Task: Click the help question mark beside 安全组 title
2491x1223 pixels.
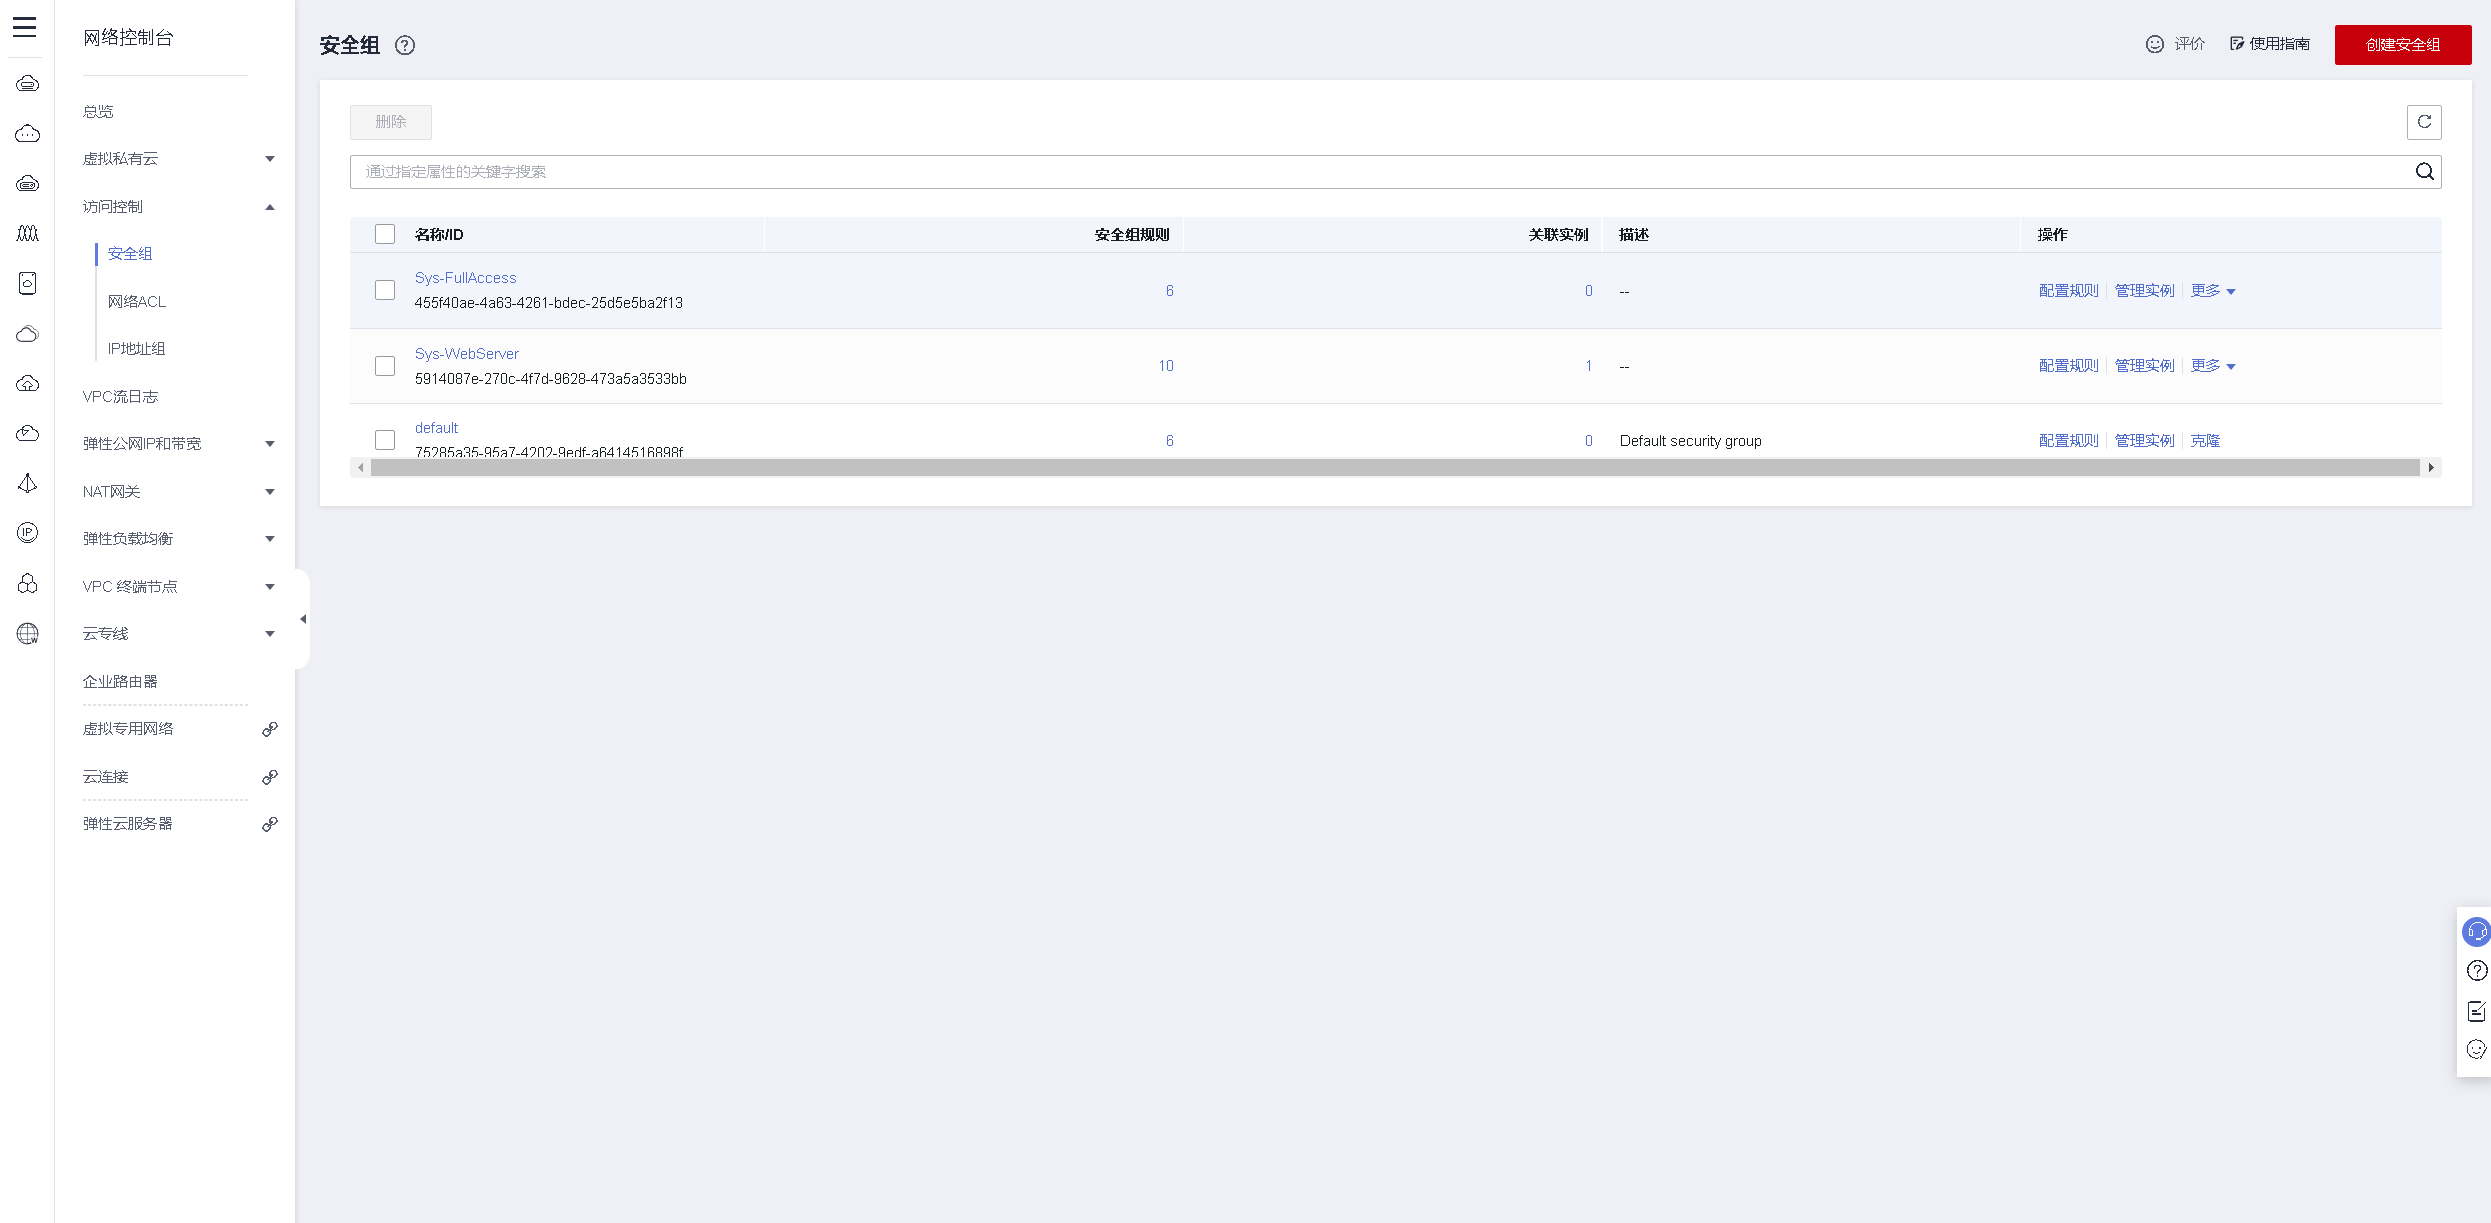Action: click(405, 45)
